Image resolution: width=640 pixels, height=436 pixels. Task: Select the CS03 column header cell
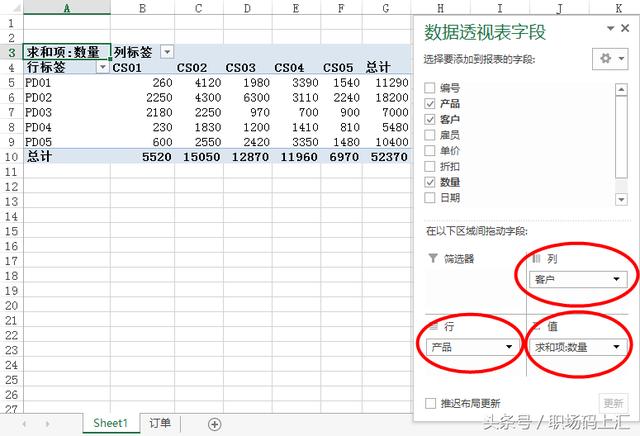(x=248, y=67)
